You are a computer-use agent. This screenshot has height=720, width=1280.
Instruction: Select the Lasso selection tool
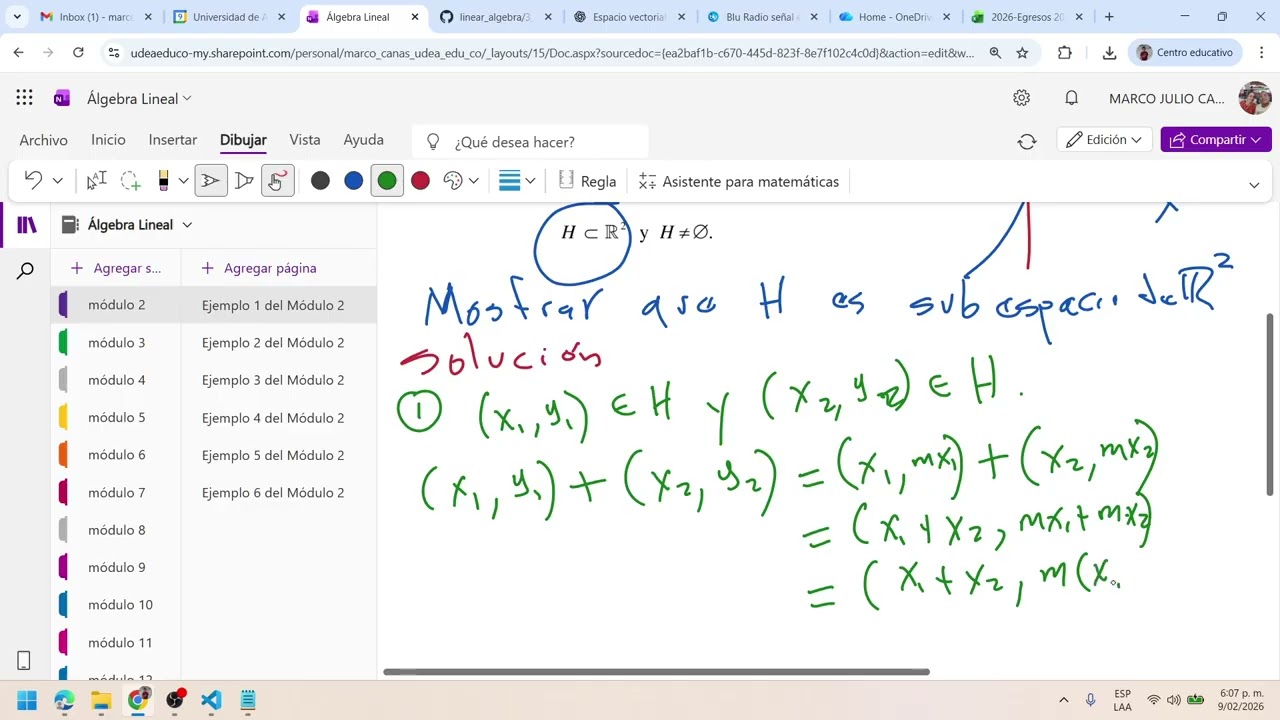[x=130, y=181]
